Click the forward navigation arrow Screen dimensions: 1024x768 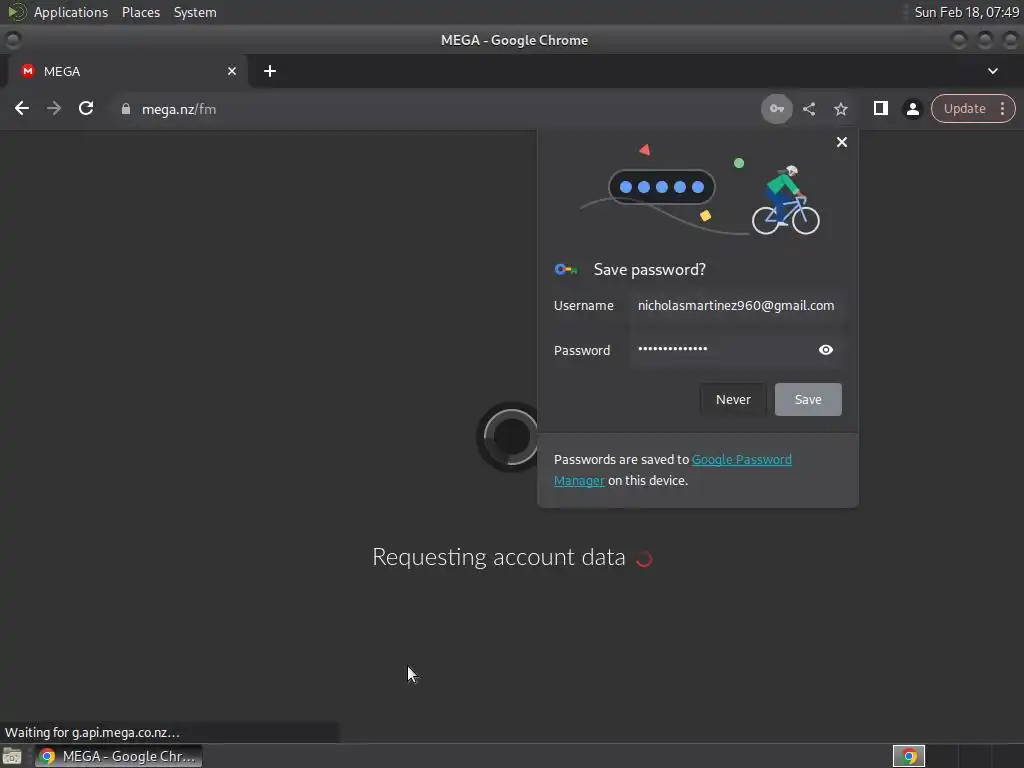(x=54, y=108)
